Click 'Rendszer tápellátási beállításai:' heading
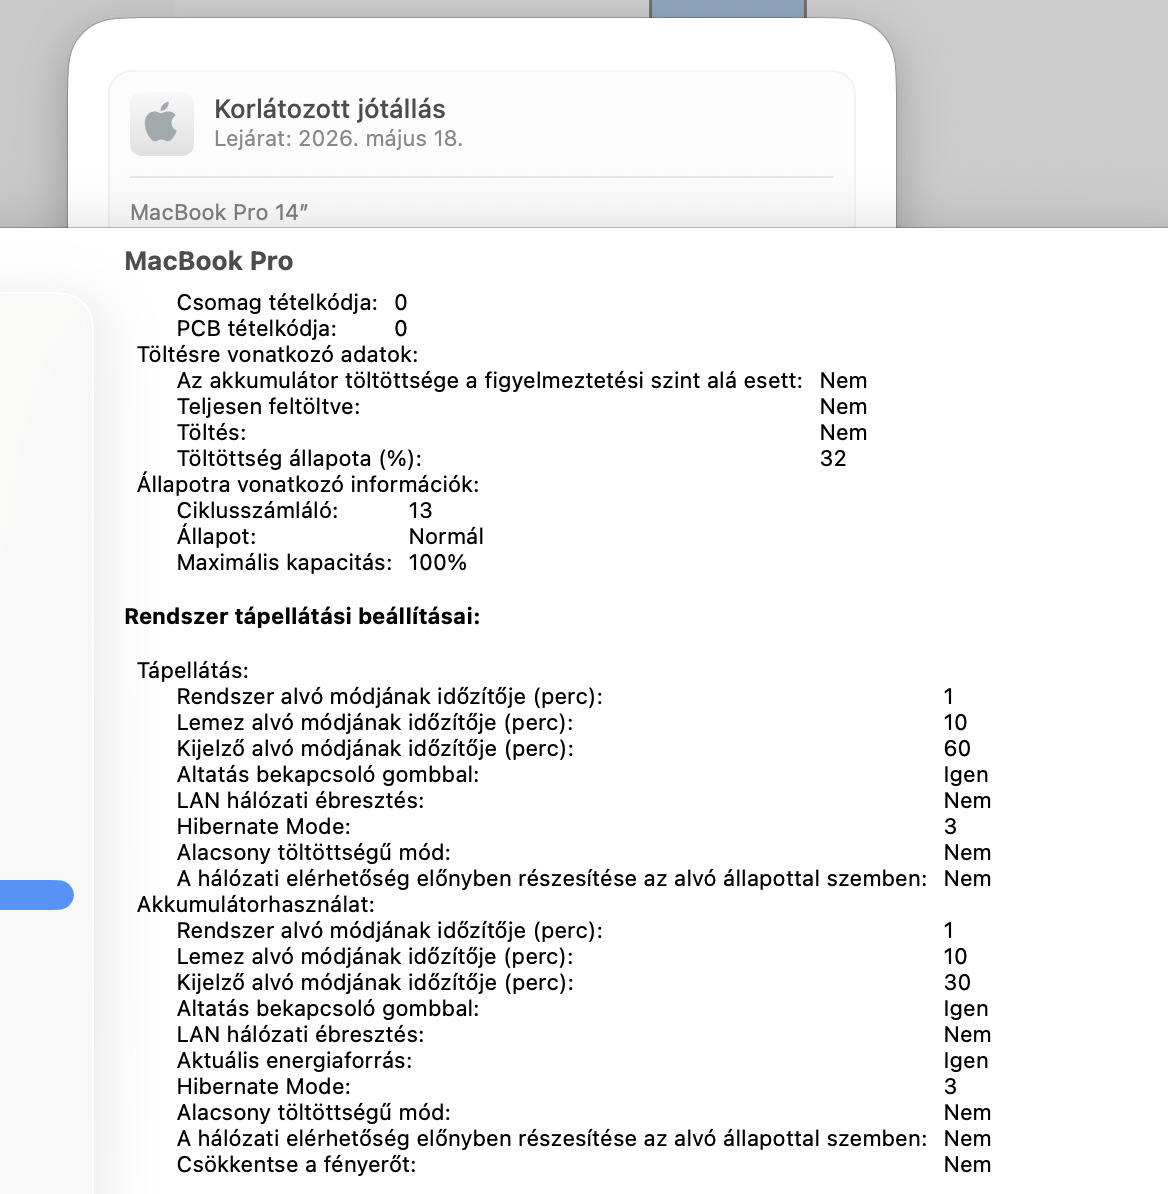1168x1194 pixels. click(302, 616)
